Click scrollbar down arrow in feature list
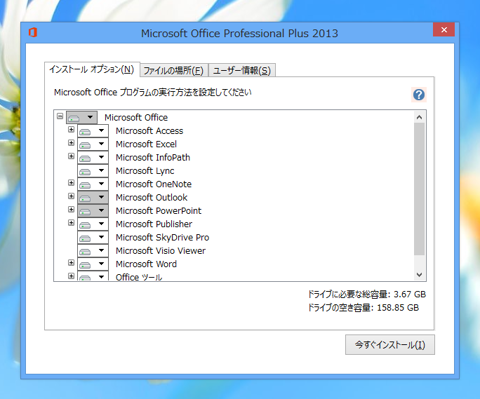This screenshot has height=399, width=480. [x=419, y=274]
